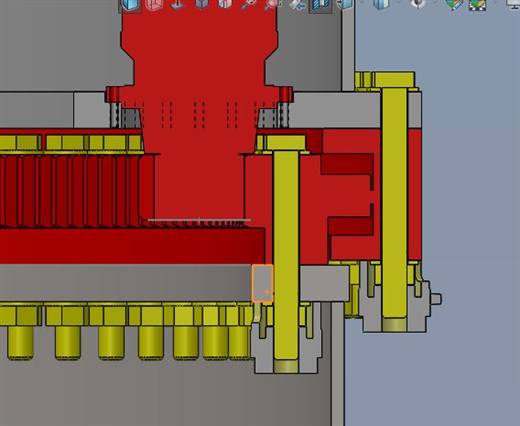Click the blue and pink split cube icon
Image resolution: width=520 pixels, height=426 pixels.
[225, 4]
